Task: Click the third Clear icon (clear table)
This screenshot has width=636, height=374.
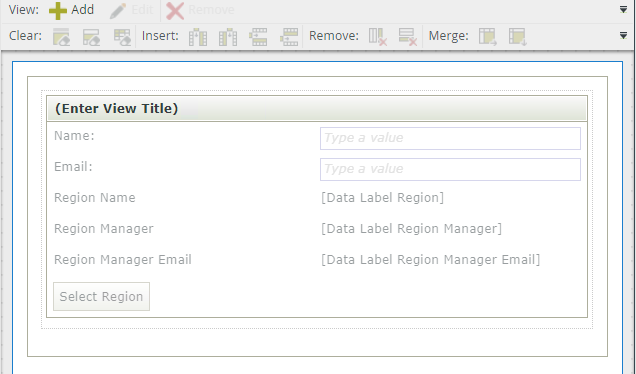Action: coord(122,37)
